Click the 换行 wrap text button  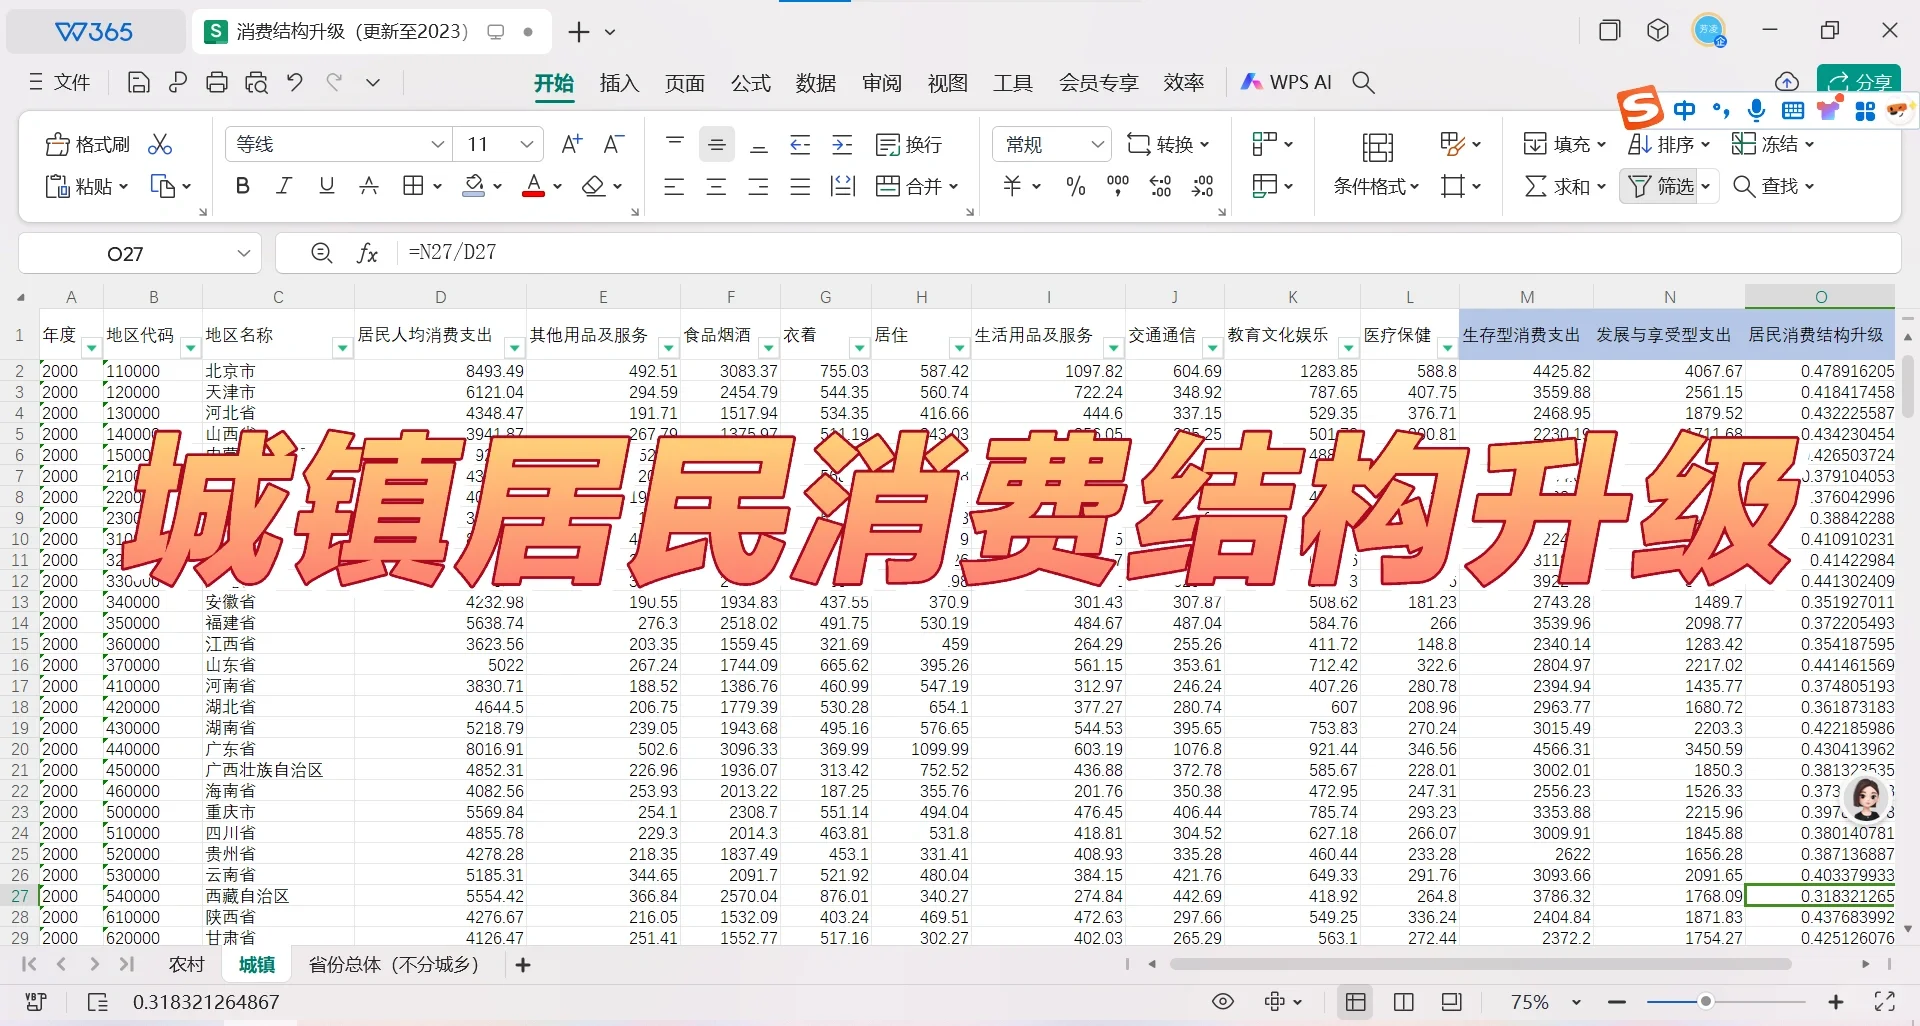[x=909, y=144]
